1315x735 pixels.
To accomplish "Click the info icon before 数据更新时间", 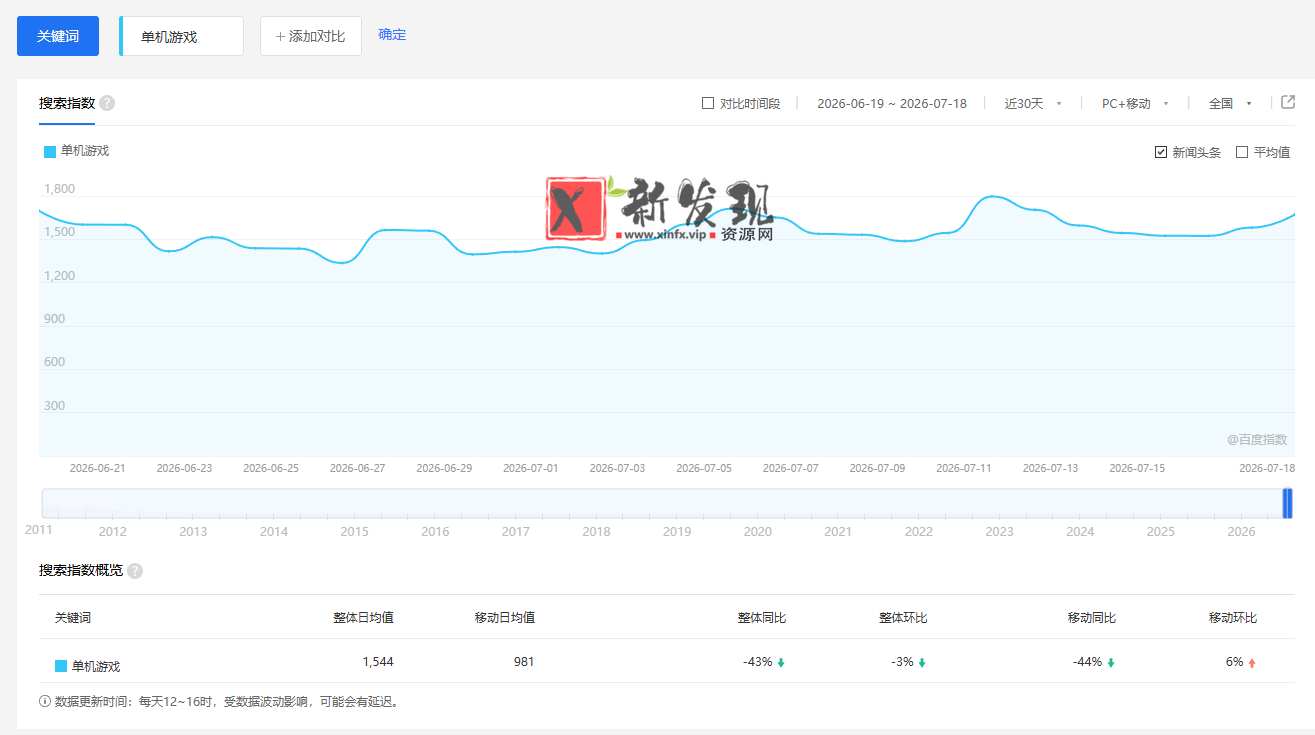I will (x=45, y=701).
